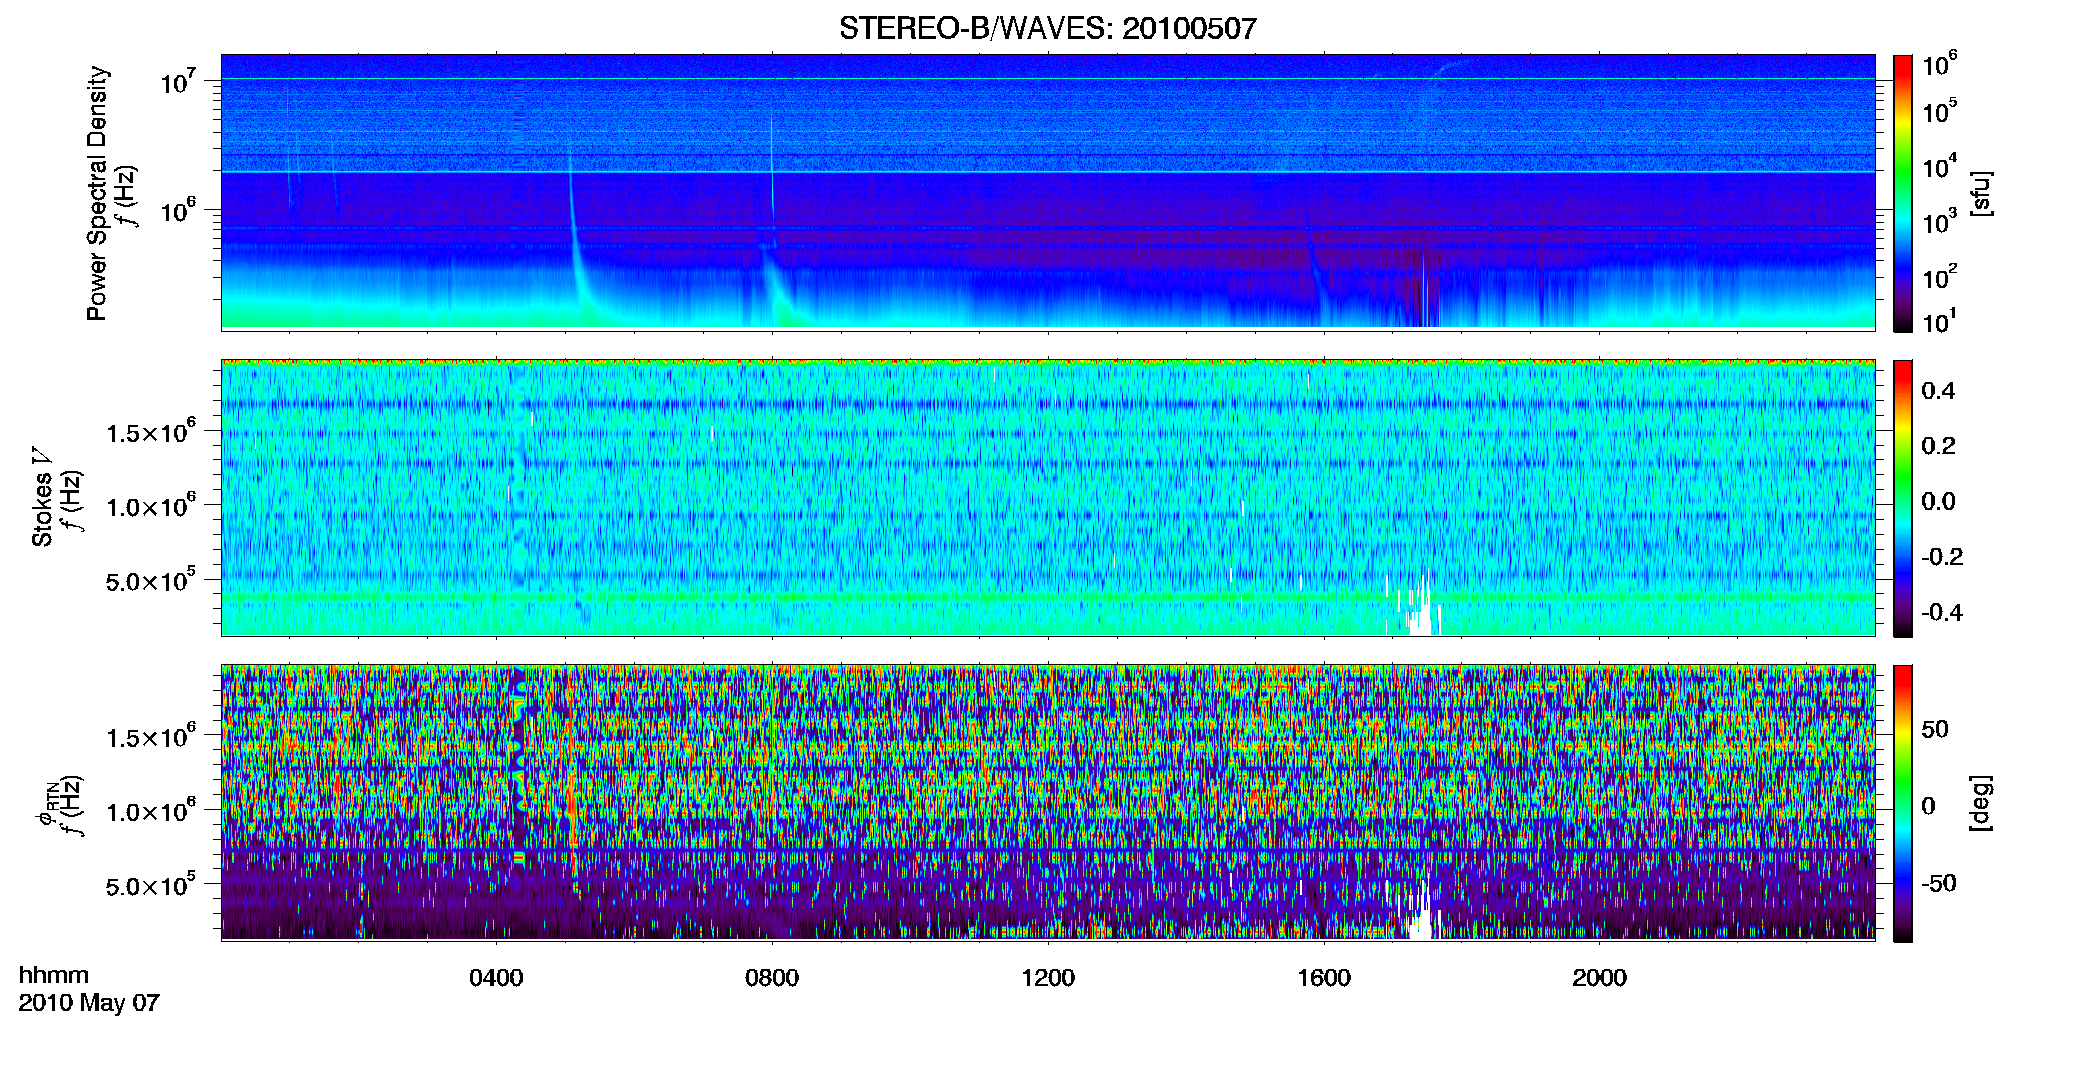Click the 0400 time tick label
This screenshot has width=2096, height=1080.
click(496, 977)
